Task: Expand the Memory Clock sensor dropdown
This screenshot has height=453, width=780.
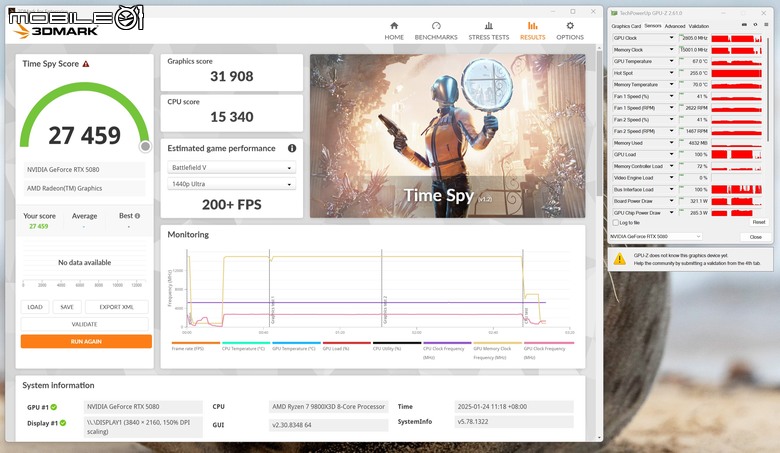Action: (x=671, y=50)
